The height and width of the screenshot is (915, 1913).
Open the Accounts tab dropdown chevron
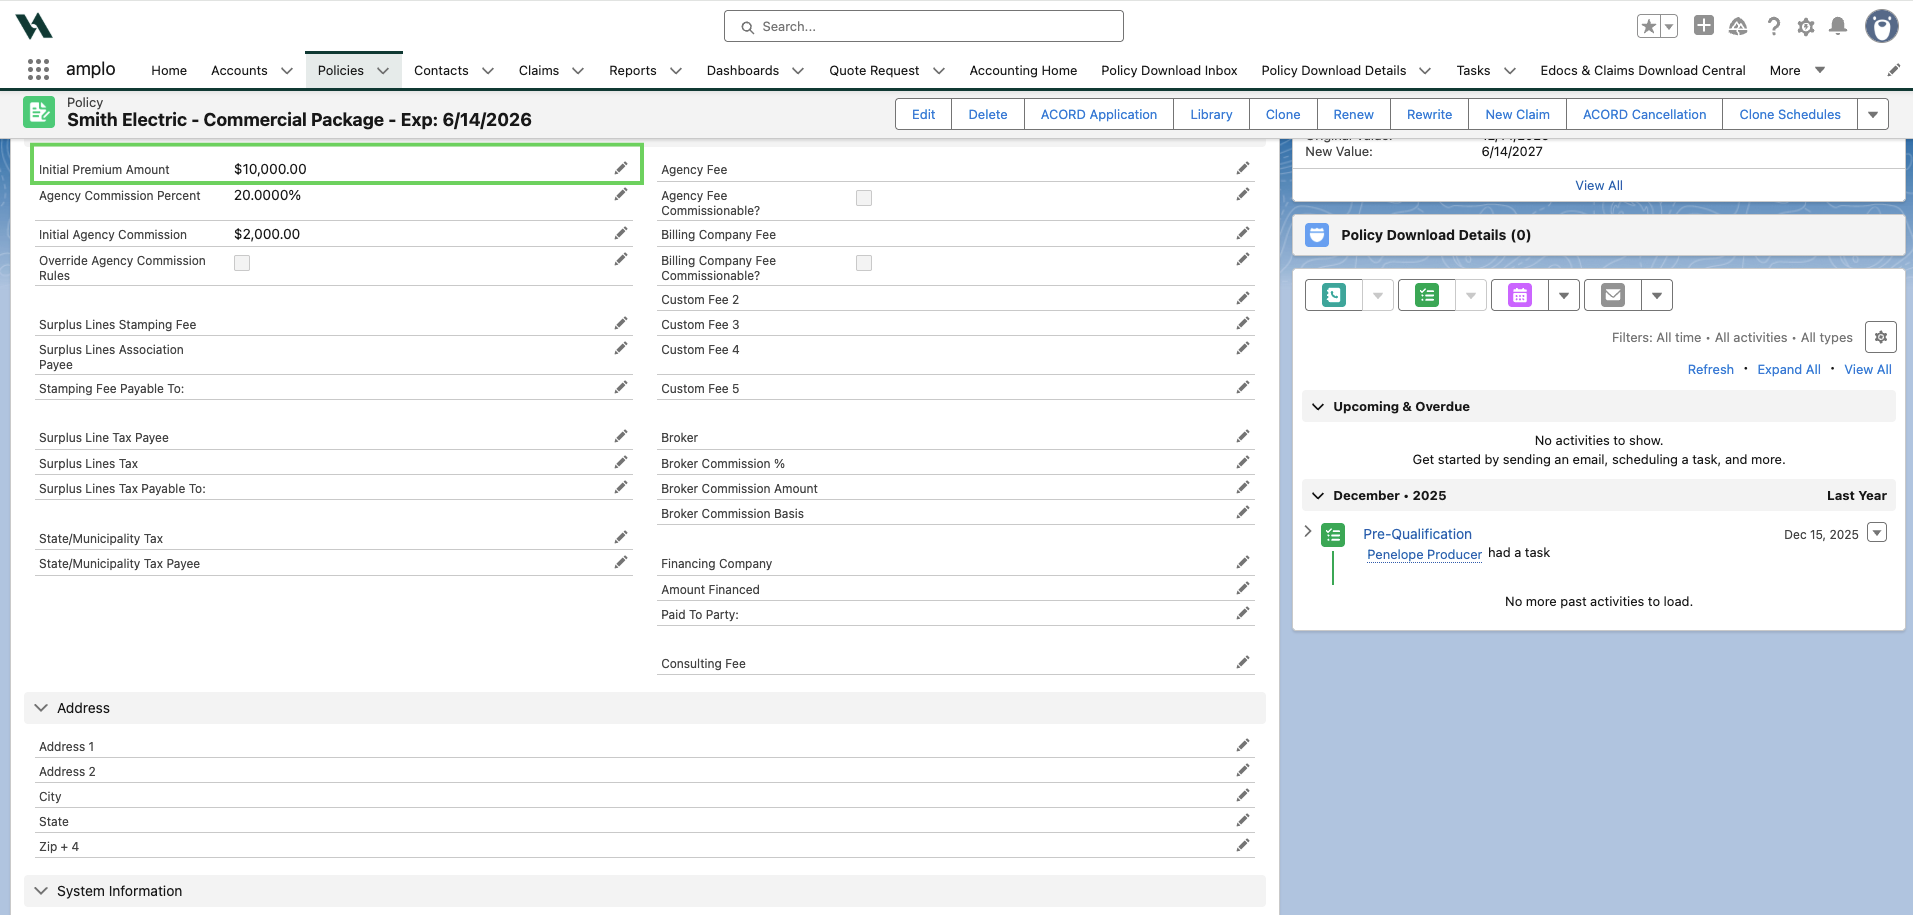287,71
